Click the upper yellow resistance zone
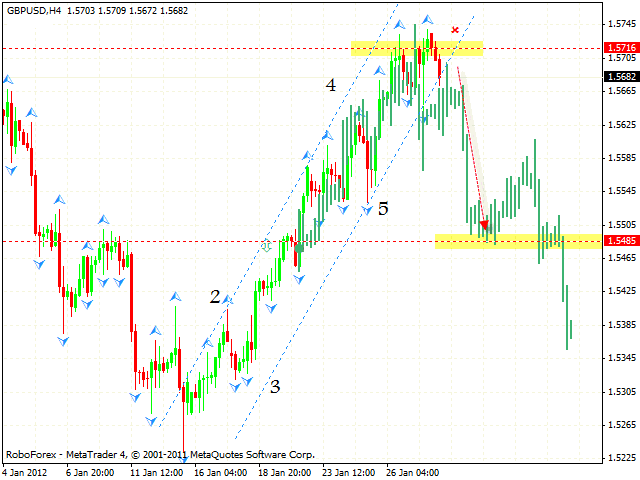The height and width of the screenshot is (480, 640). point(416,47)
